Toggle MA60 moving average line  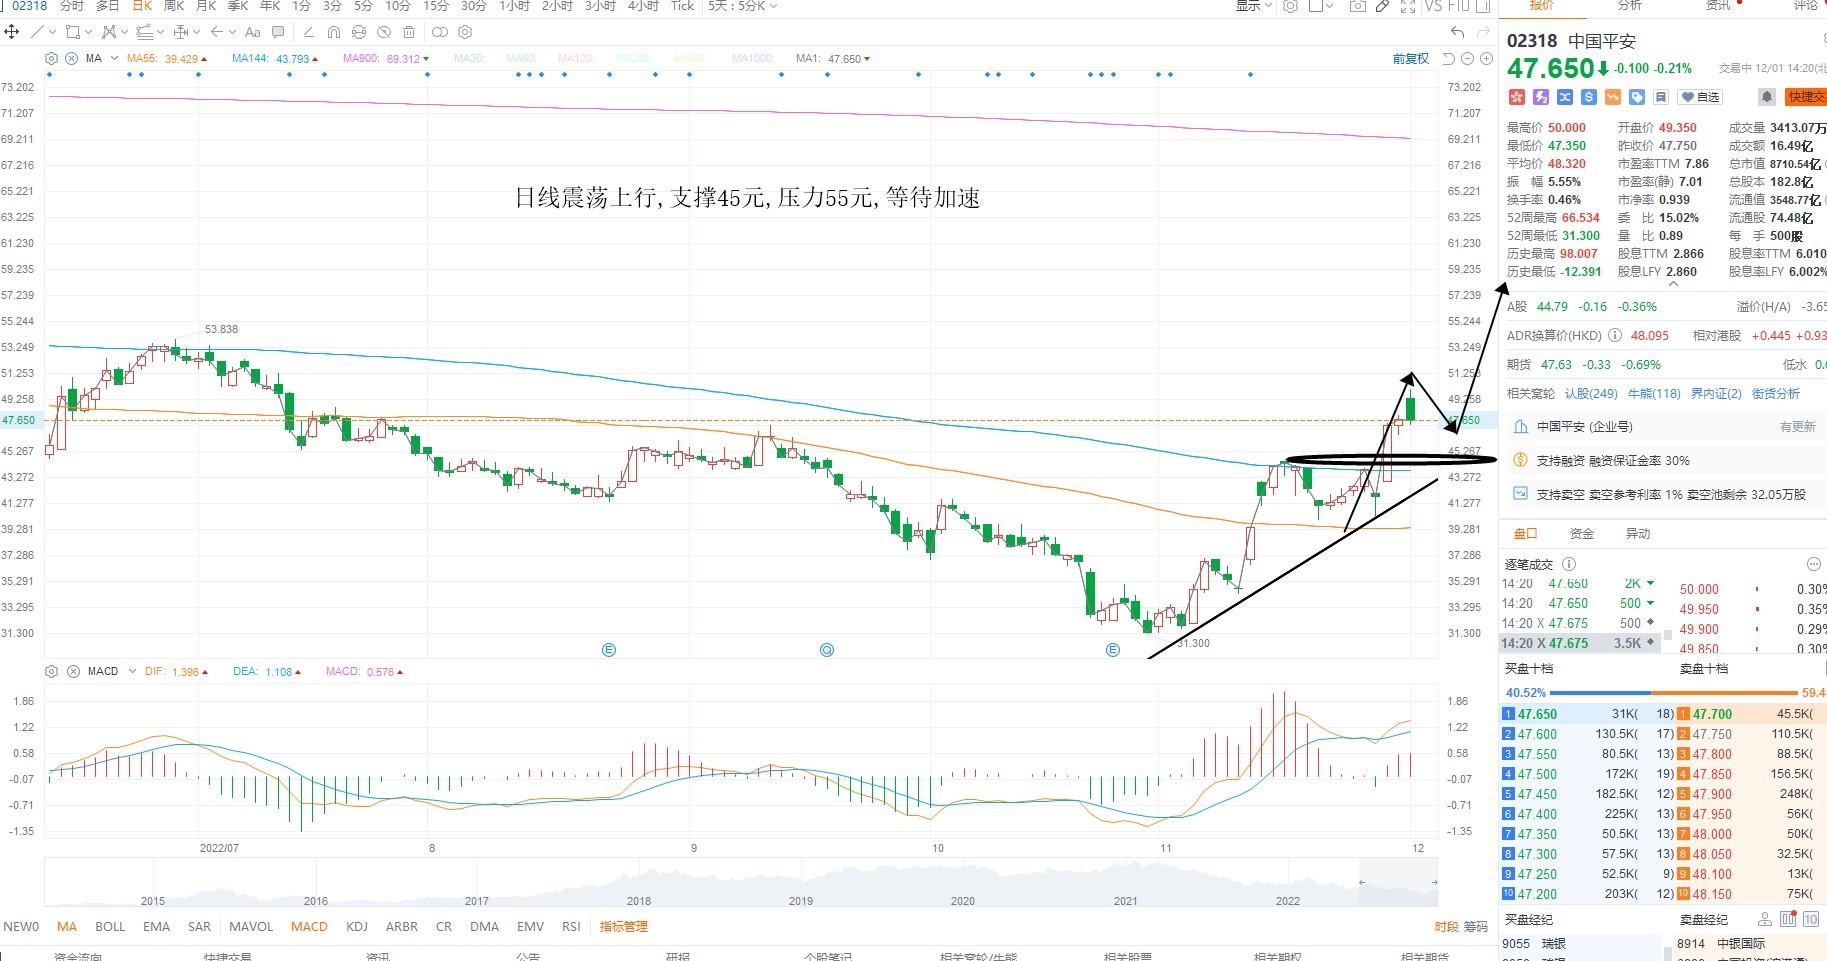click(521, 59)
